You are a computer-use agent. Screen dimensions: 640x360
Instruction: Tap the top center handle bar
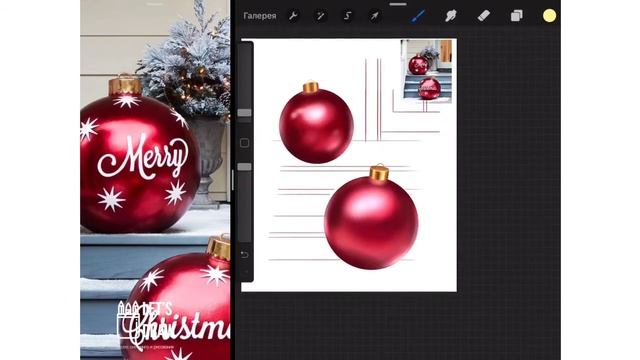398,4
